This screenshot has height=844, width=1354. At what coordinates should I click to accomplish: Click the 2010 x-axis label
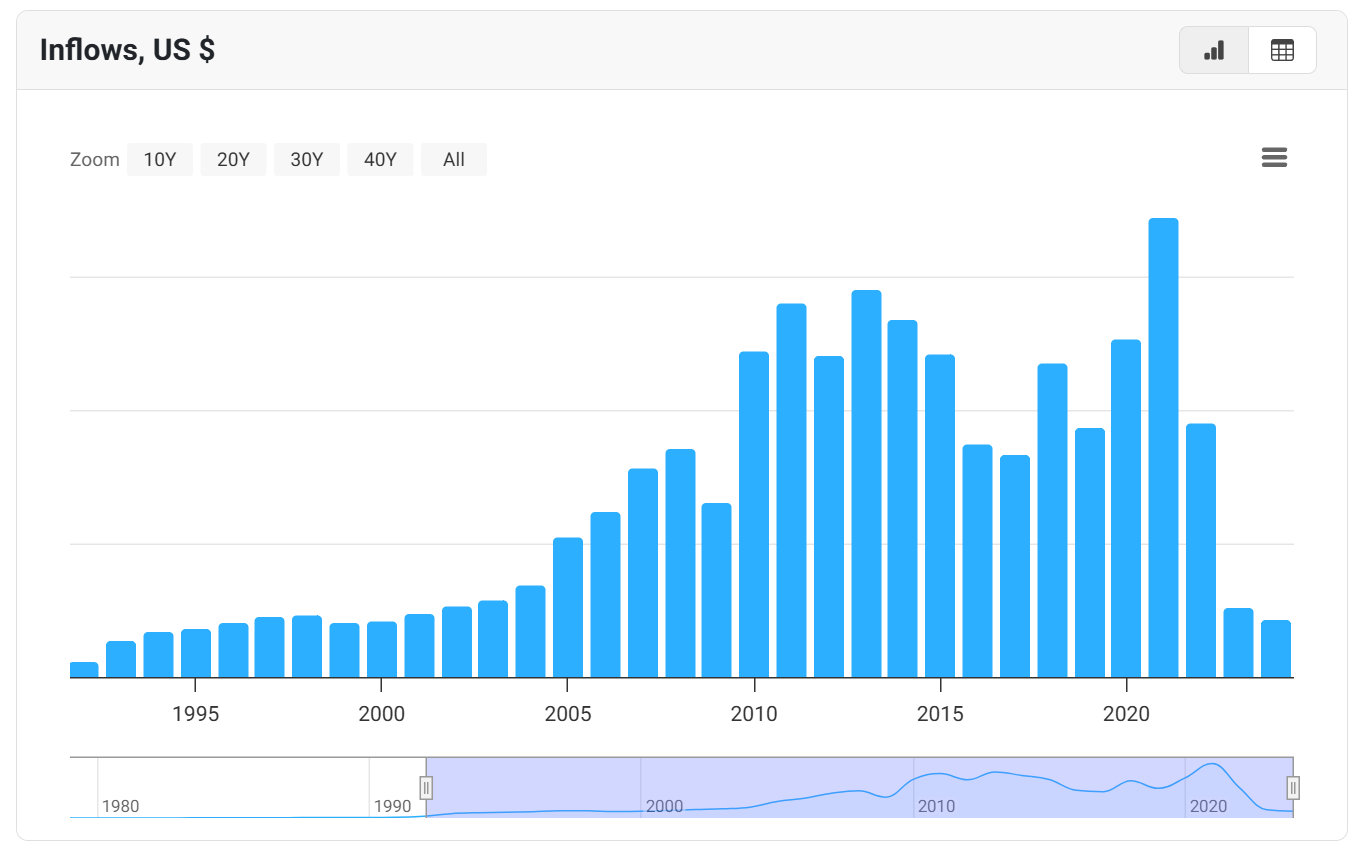pyautogui.click(x=754, y=713)
